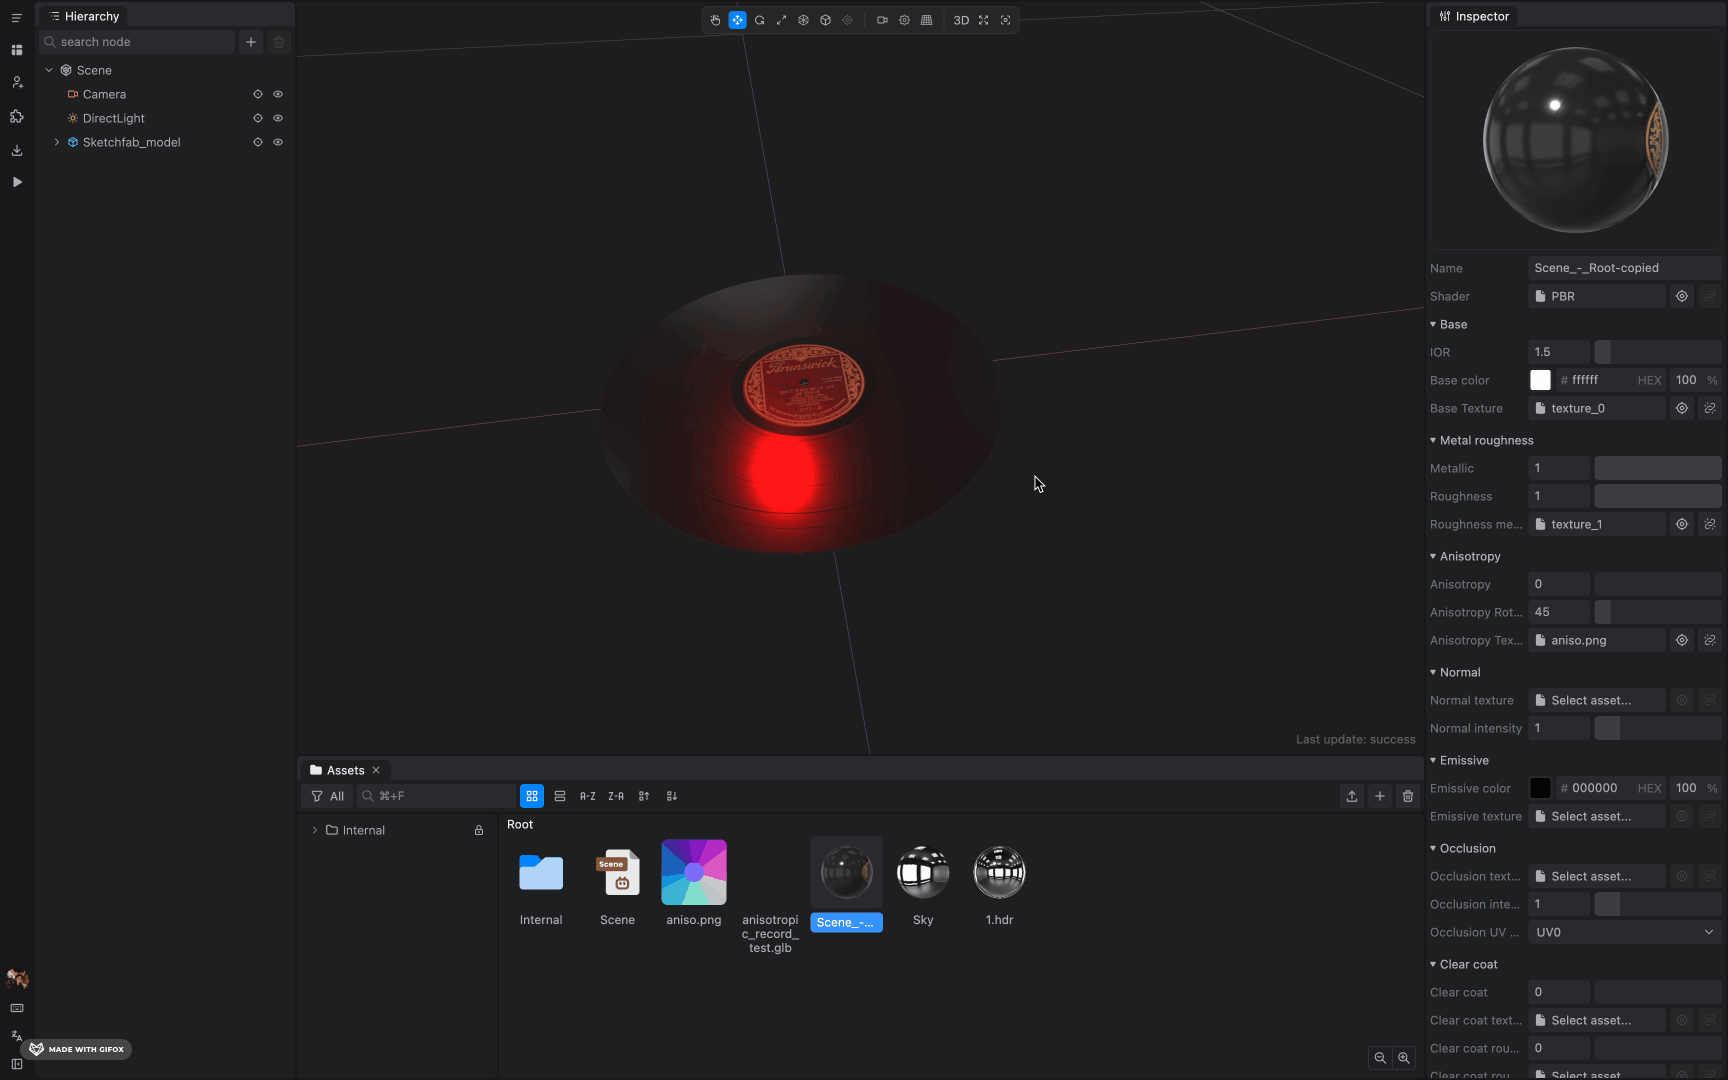The width and height of the screenshot is (1728, 1080).
Task: Adjust the IOR slider
Action: point(1658,352)
